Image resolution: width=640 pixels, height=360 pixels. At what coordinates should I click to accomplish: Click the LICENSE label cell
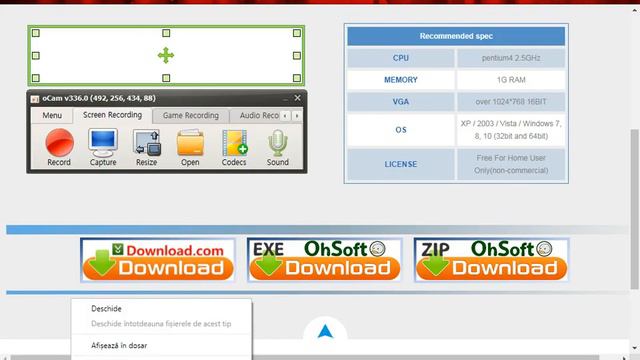[x=401, y=164]
